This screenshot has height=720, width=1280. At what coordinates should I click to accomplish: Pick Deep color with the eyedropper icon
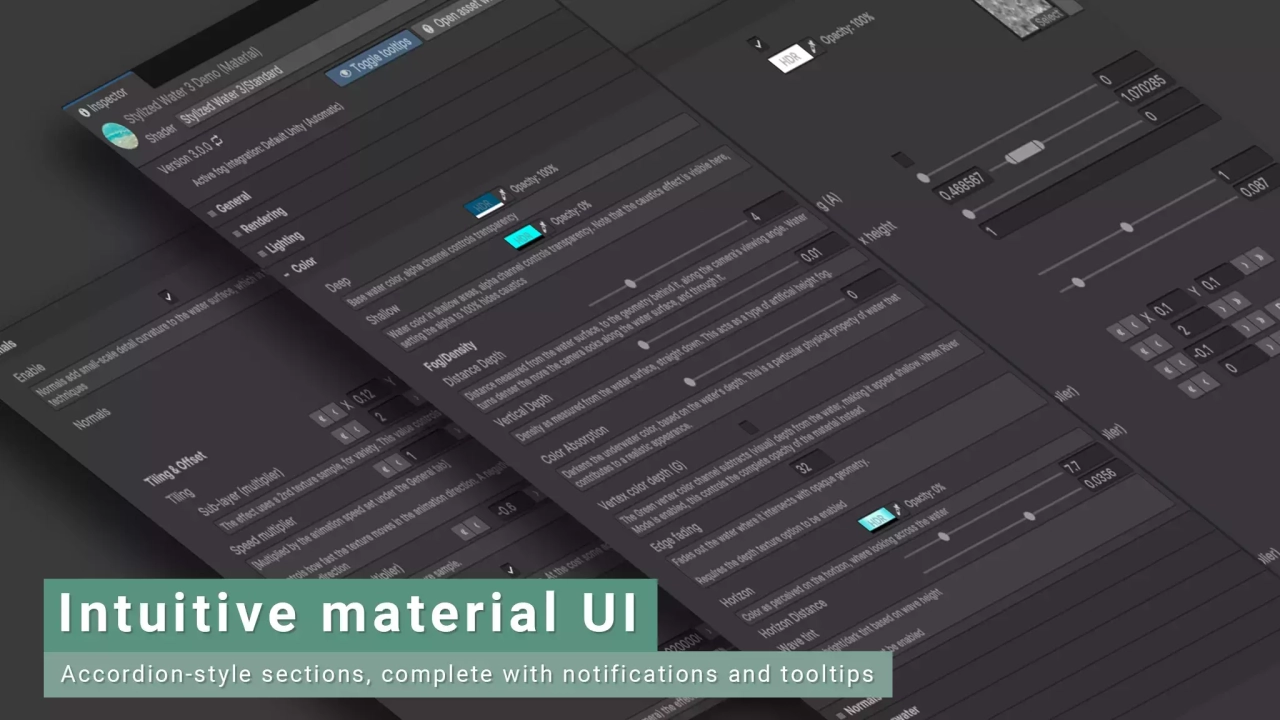[503, 193]
